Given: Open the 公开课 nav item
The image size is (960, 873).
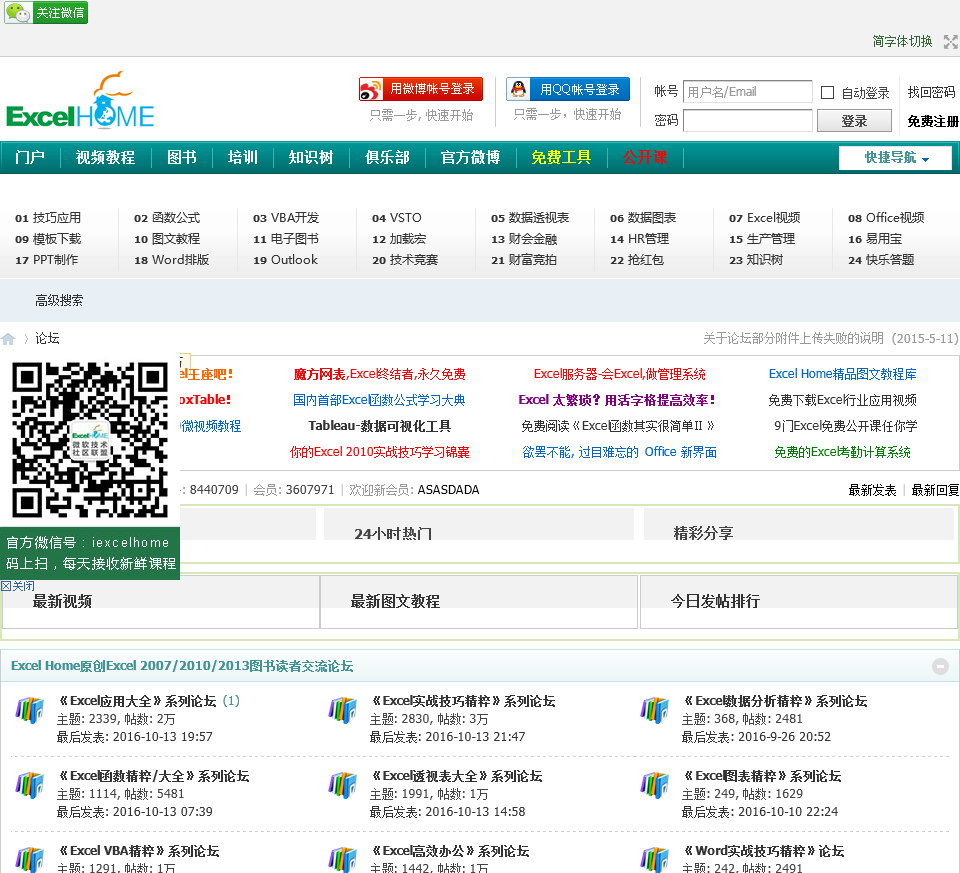Looking at the screenshot, I should (x=645, y=157).
